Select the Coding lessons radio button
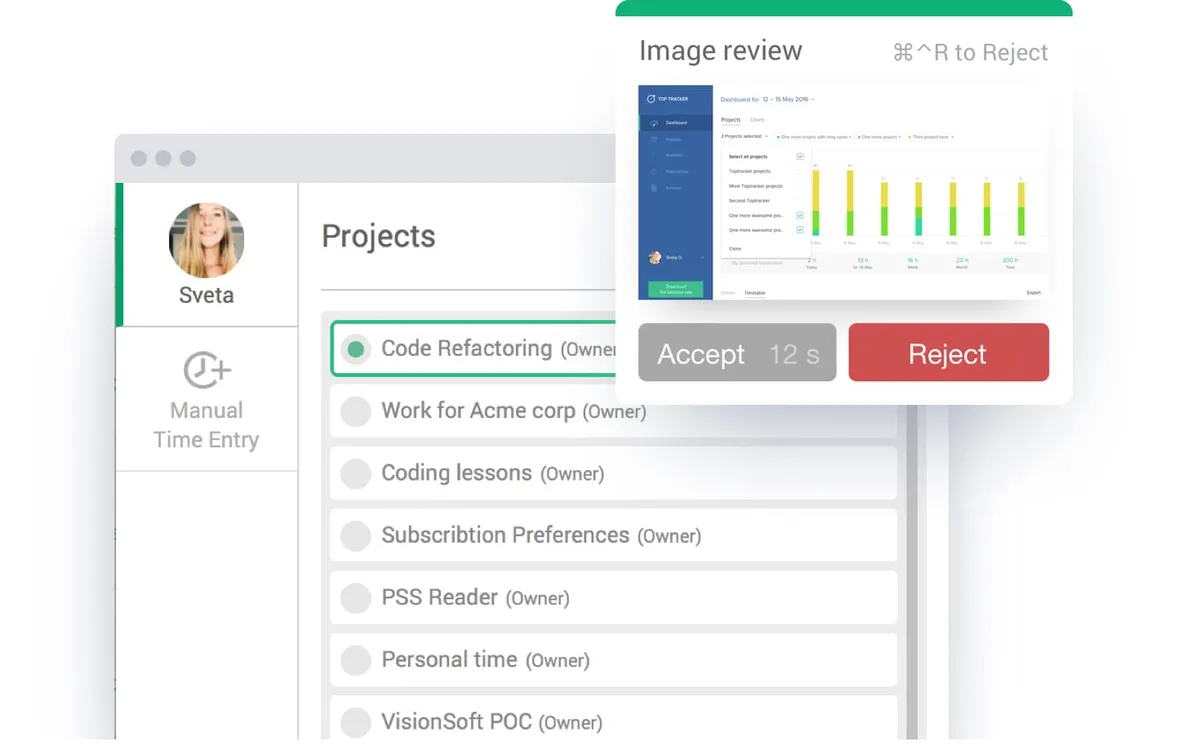Screen dimensions: 1200x746 point(355,473)
